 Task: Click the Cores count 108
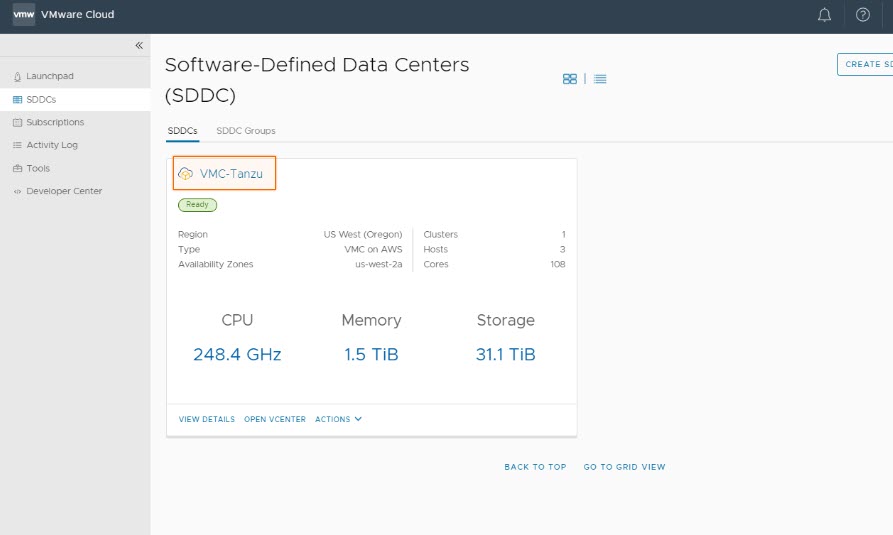pos(558,264)
